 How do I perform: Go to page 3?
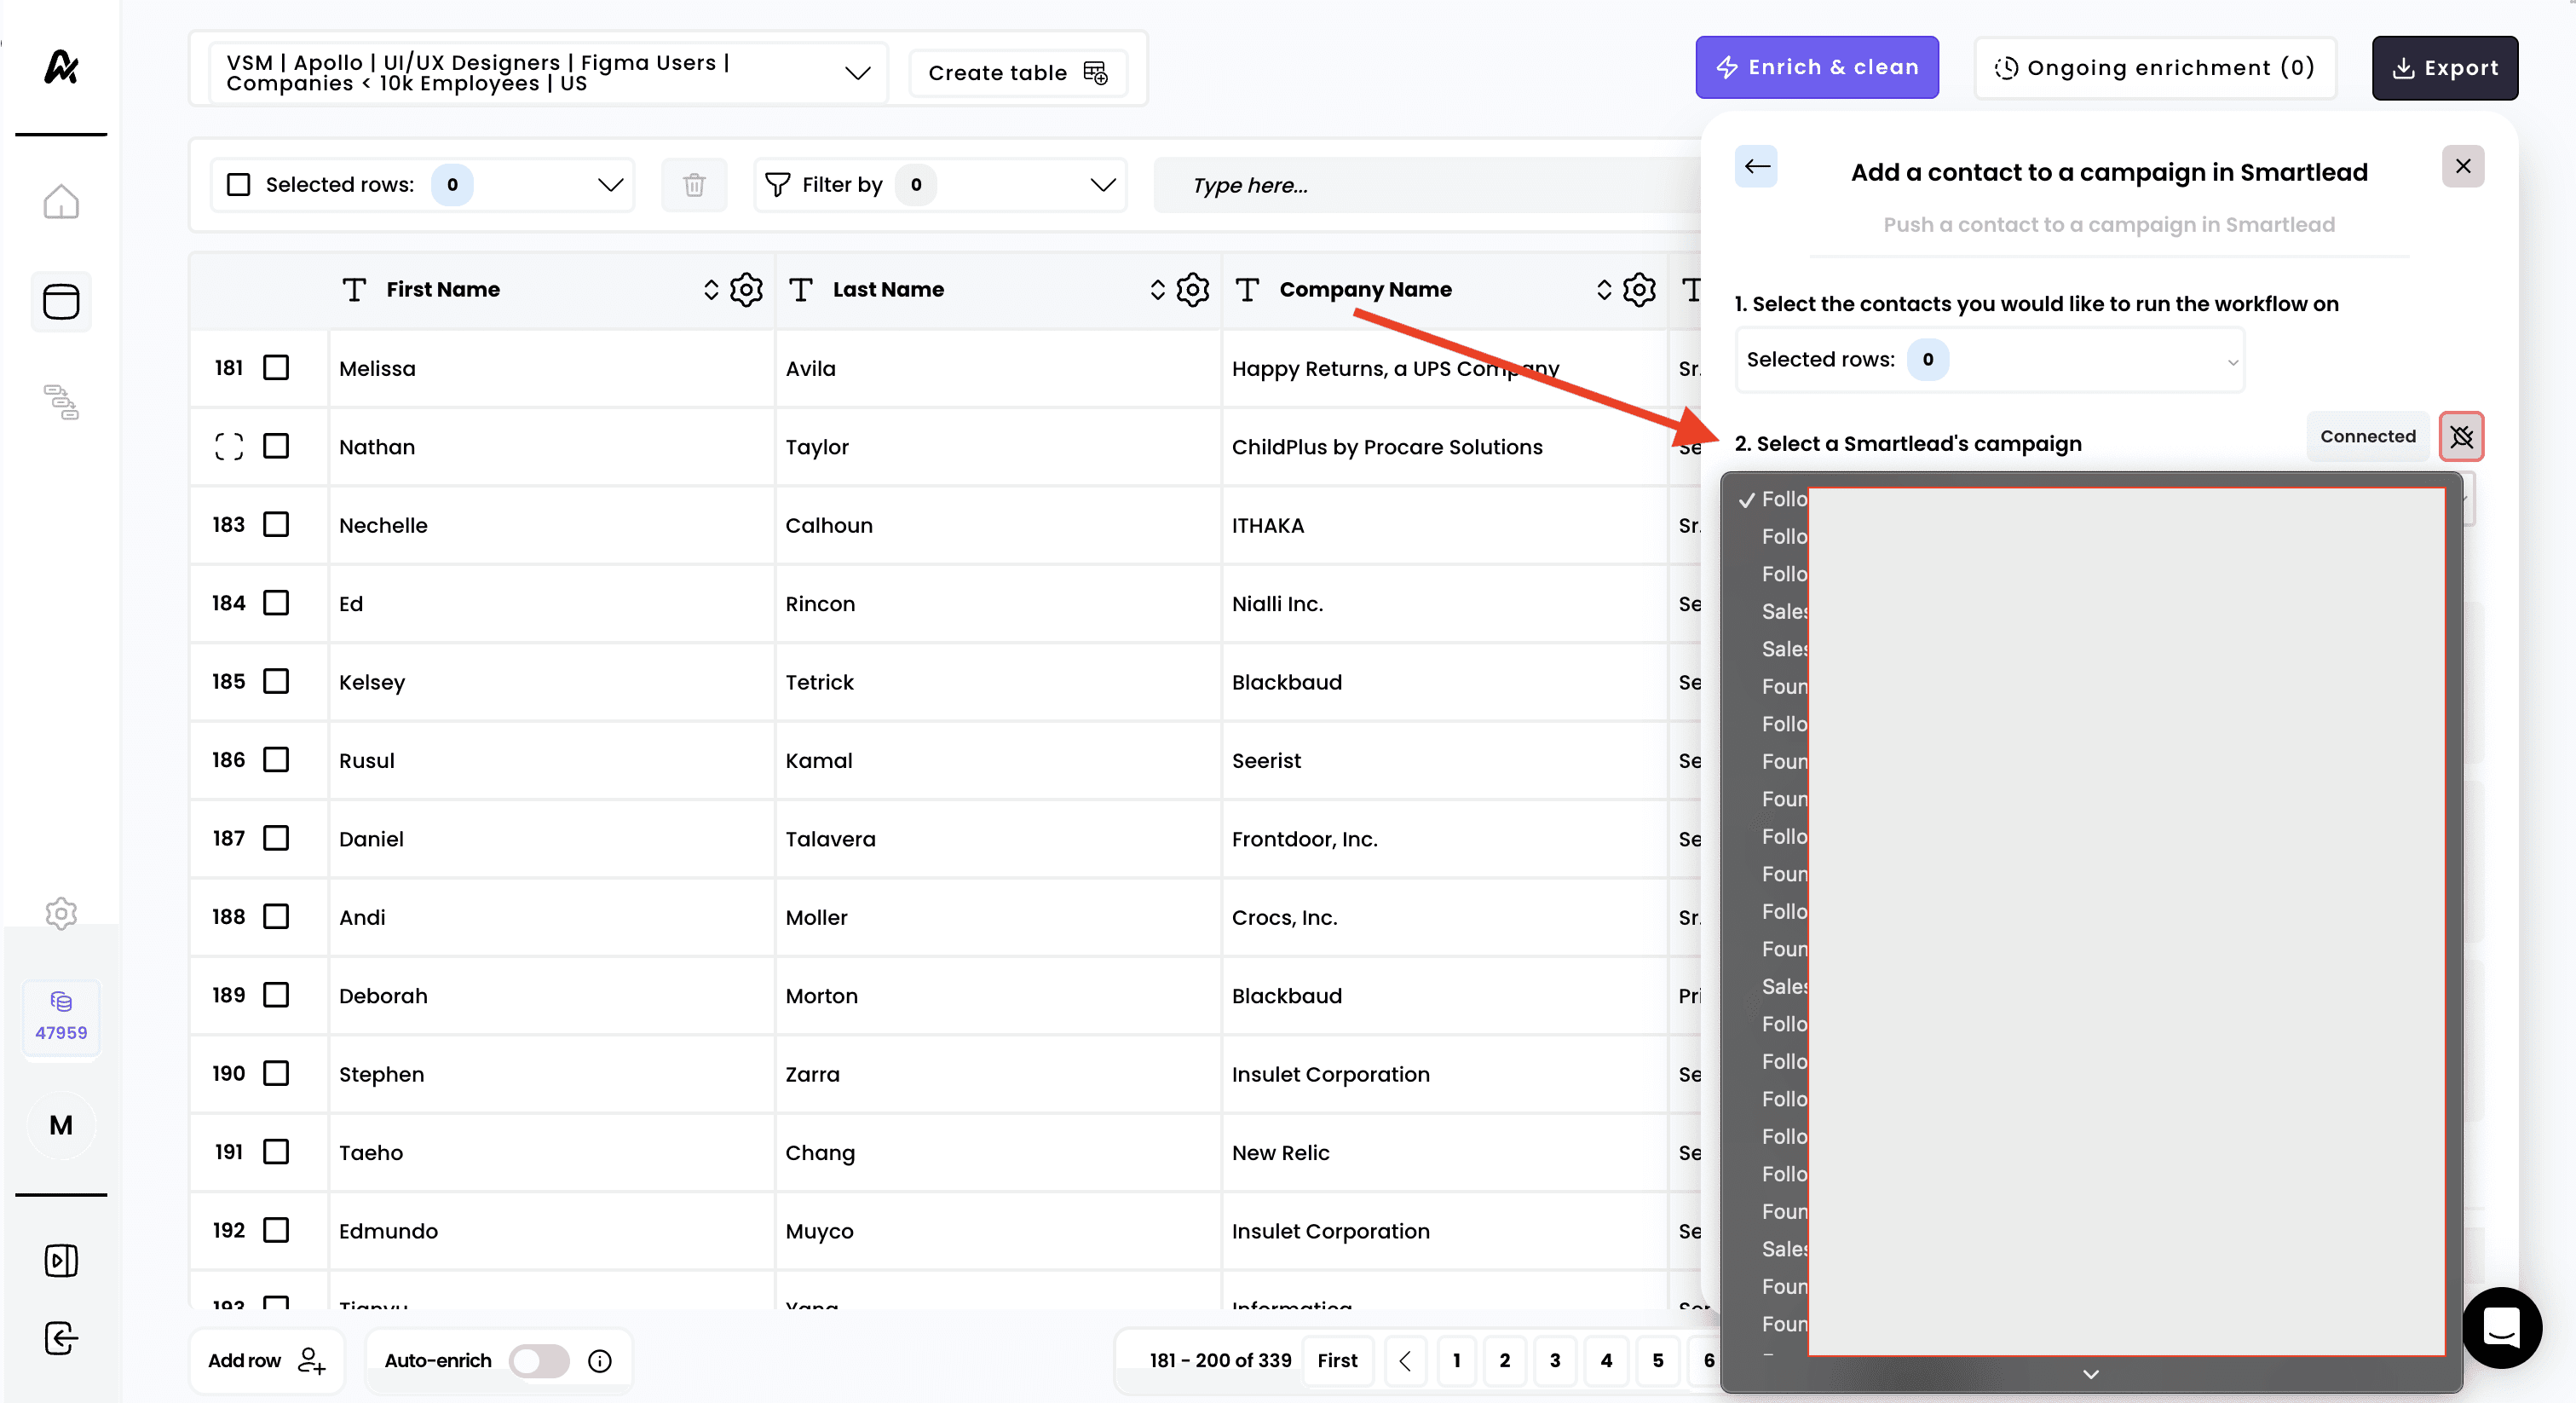coord(1554,1361)
